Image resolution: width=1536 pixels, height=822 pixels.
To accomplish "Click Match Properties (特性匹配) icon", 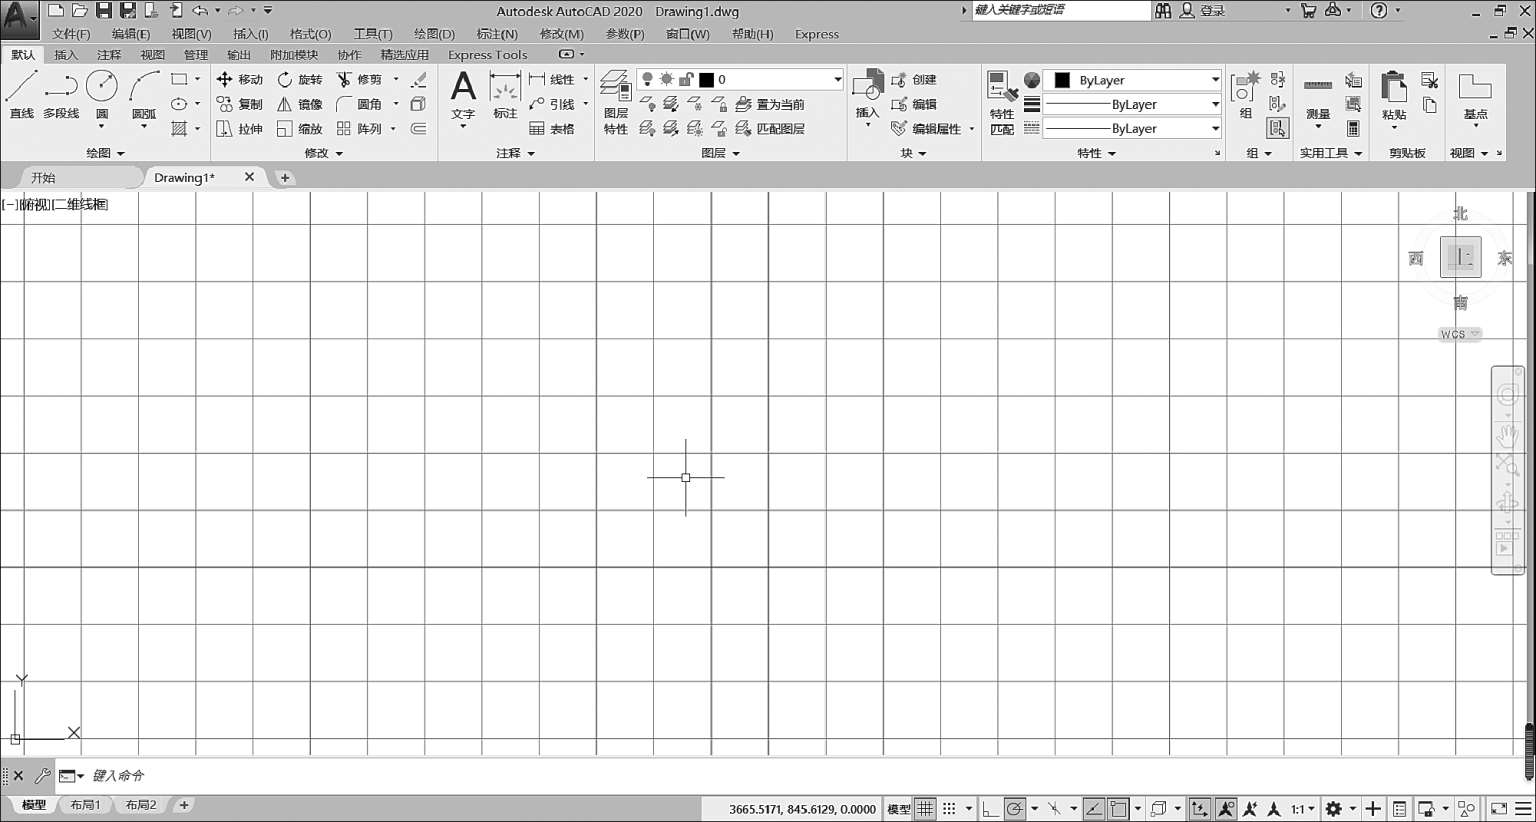I will click(1001, 102).
